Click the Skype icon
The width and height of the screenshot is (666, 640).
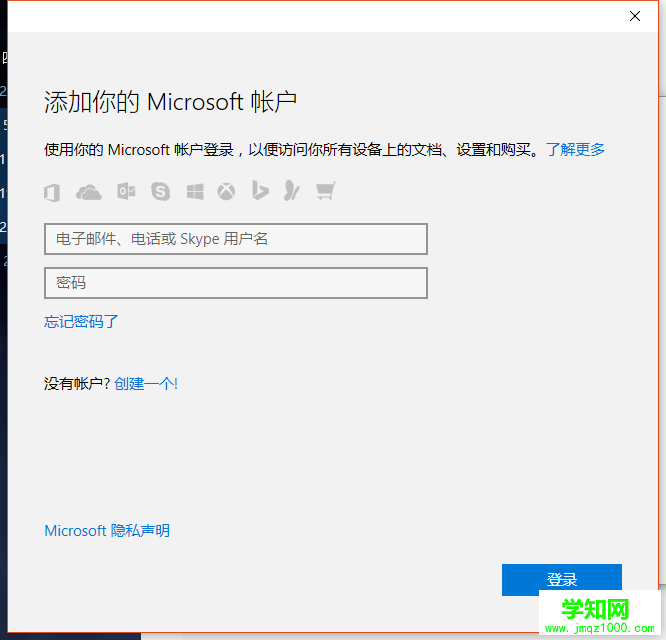point(161,192)
